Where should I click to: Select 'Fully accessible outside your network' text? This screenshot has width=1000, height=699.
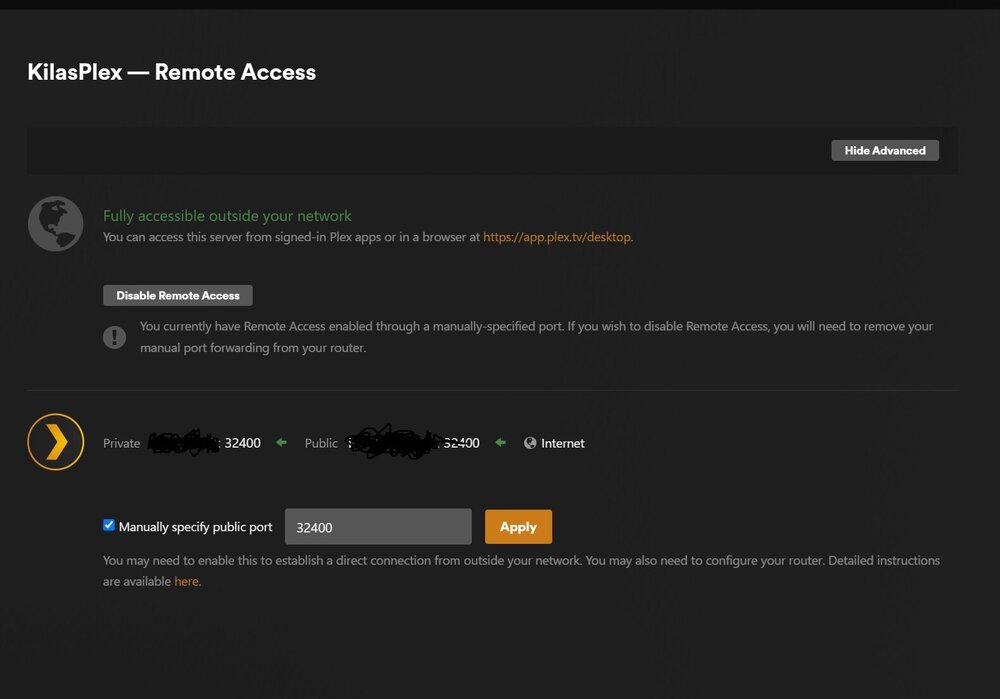tap(227, 216)
